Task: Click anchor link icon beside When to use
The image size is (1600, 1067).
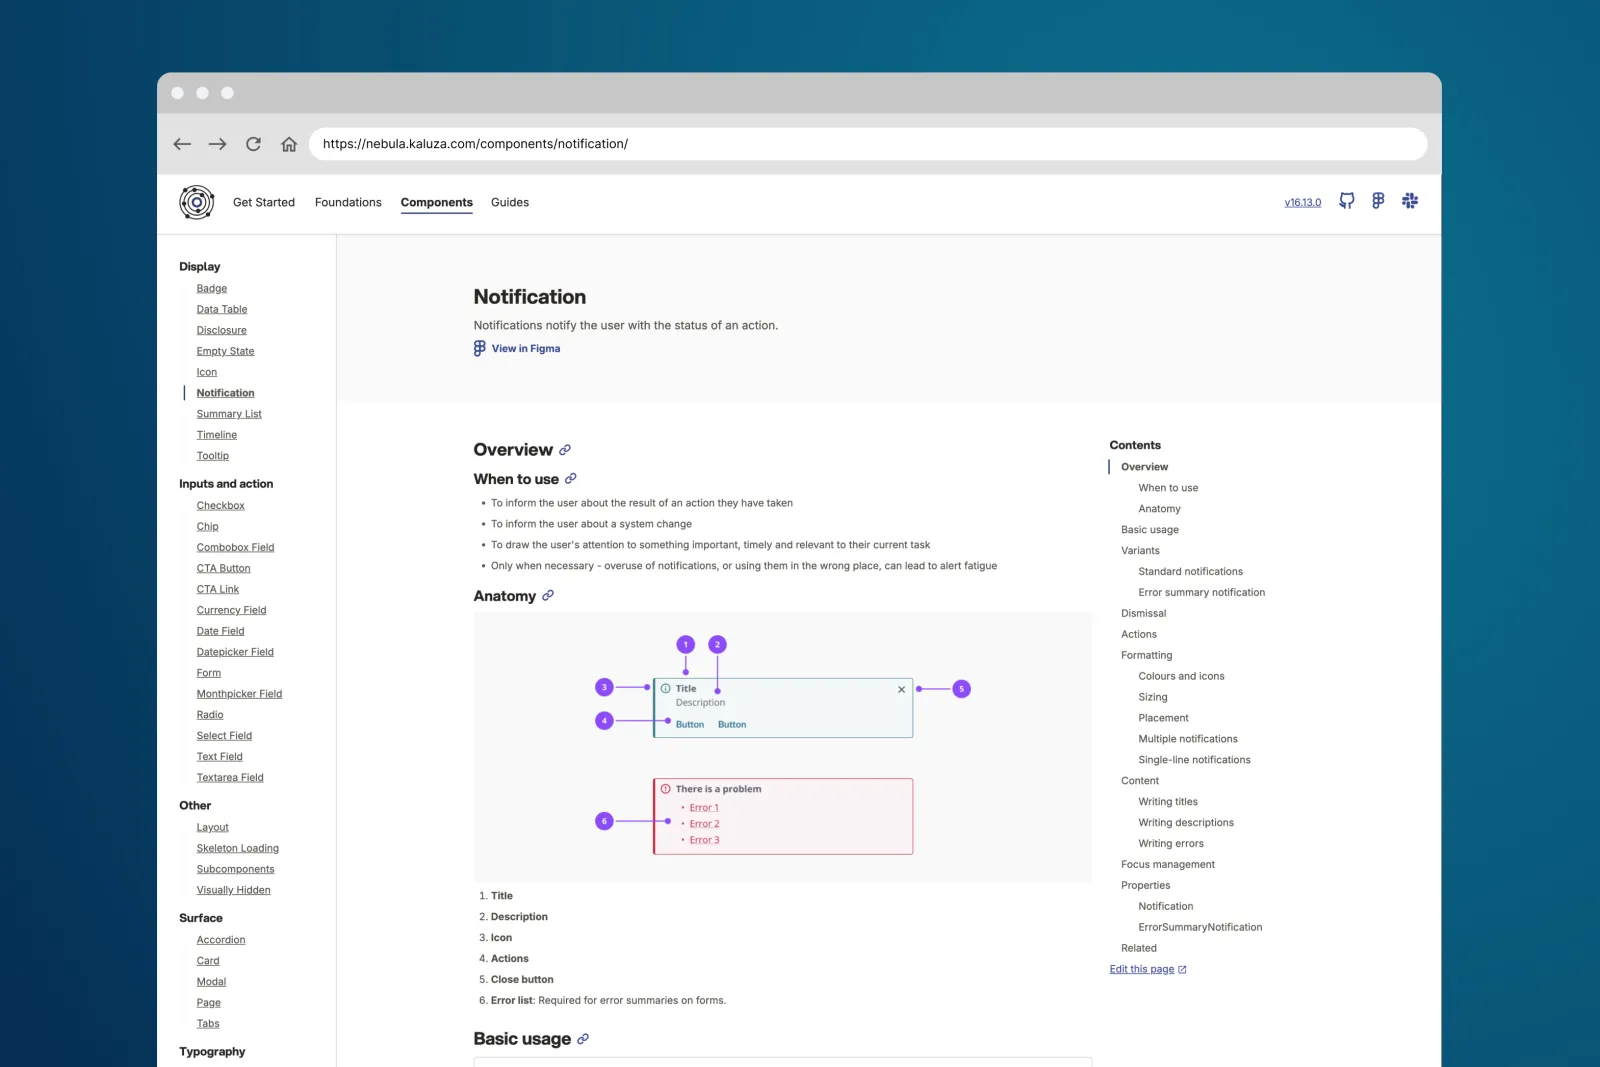Action: coord(571,479)
